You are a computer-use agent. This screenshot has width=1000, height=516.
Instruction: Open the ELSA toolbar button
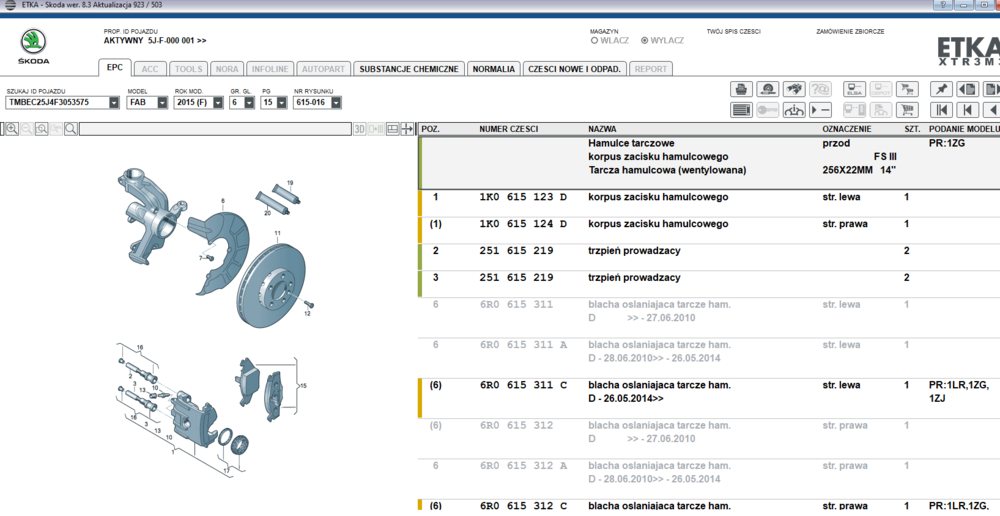pos(855,89)
